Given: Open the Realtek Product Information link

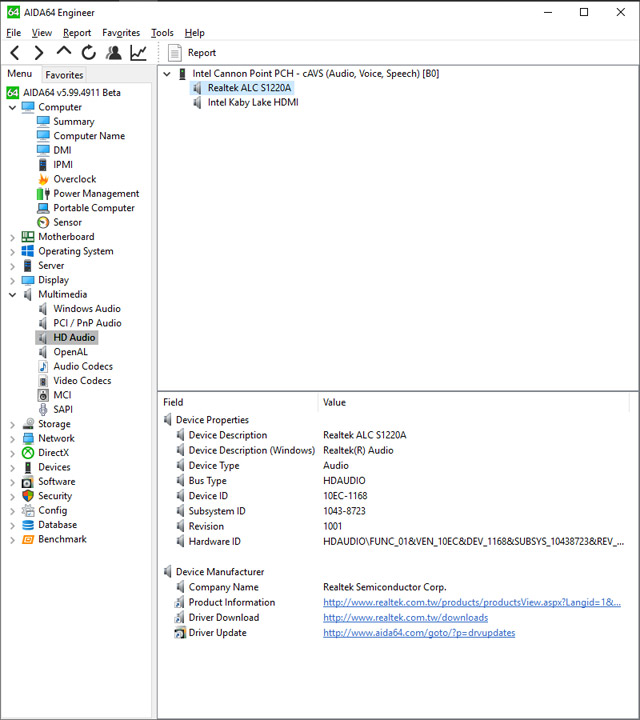Looking at the screenshot, I should 472,602.
